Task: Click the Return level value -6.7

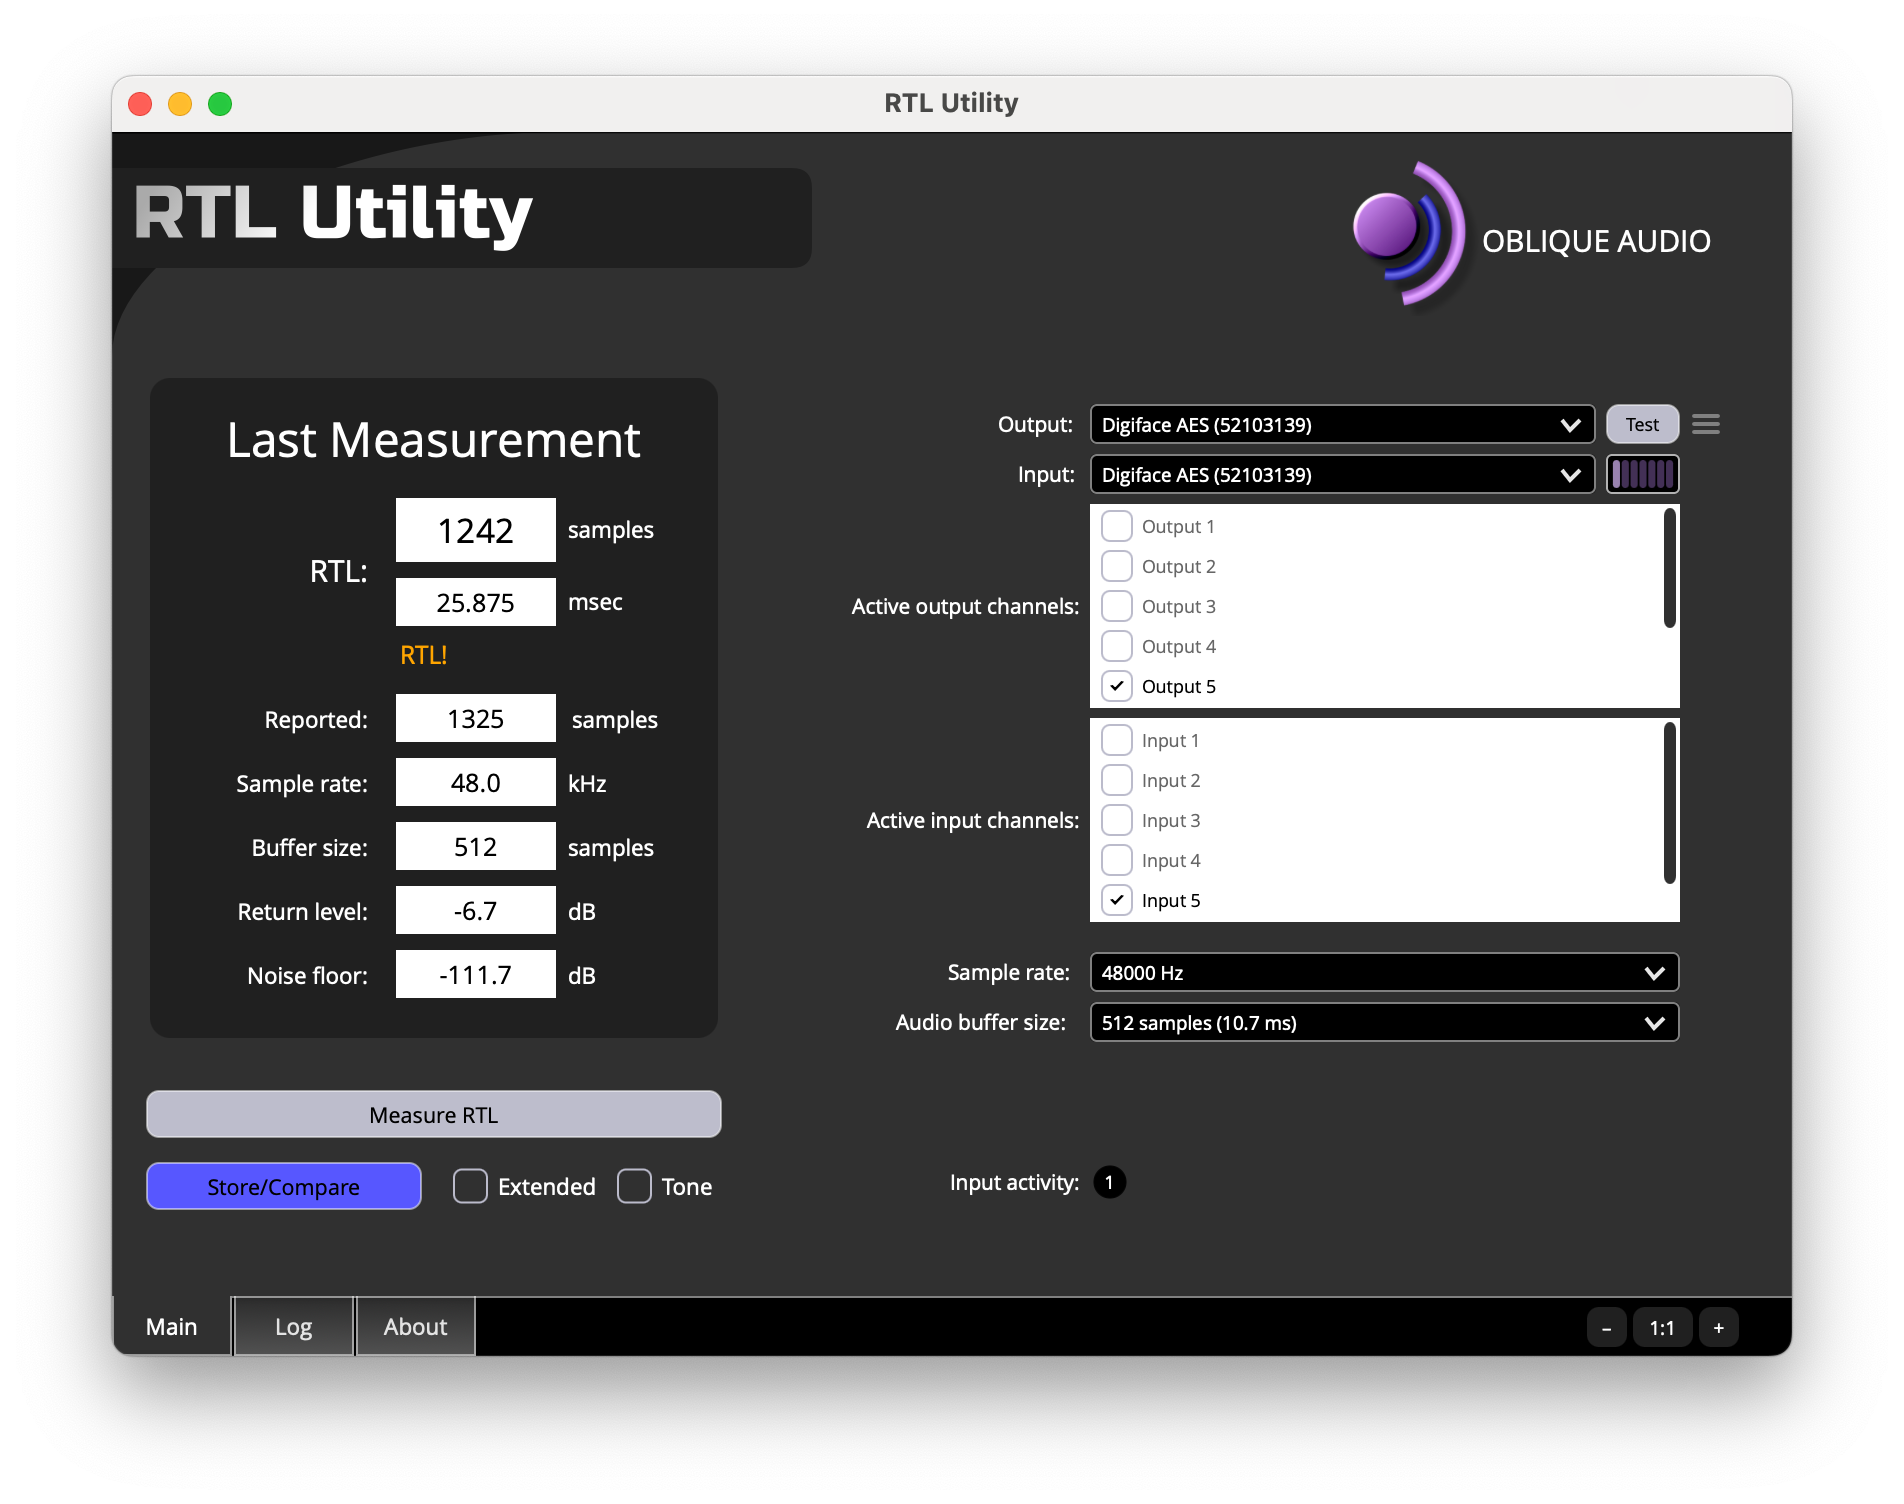Action: tap(475, 910)
